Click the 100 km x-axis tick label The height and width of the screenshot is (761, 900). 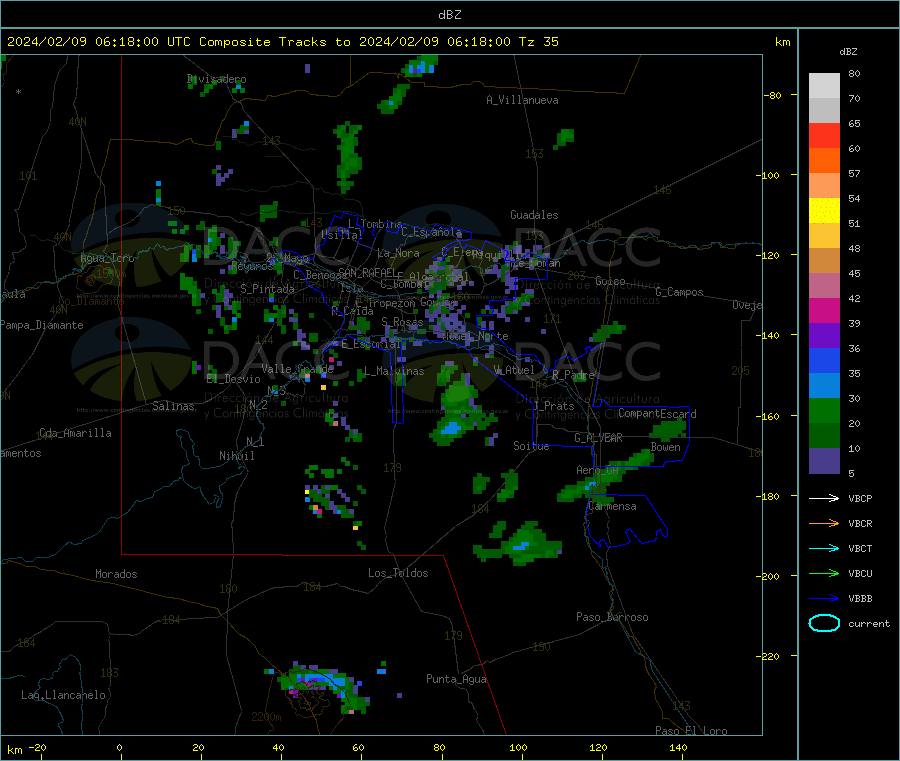point(518,747)
